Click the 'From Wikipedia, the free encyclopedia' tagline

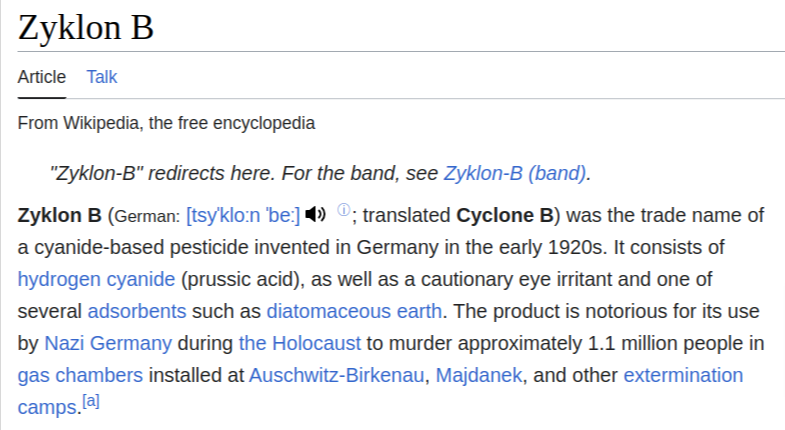tap(166, 124)
